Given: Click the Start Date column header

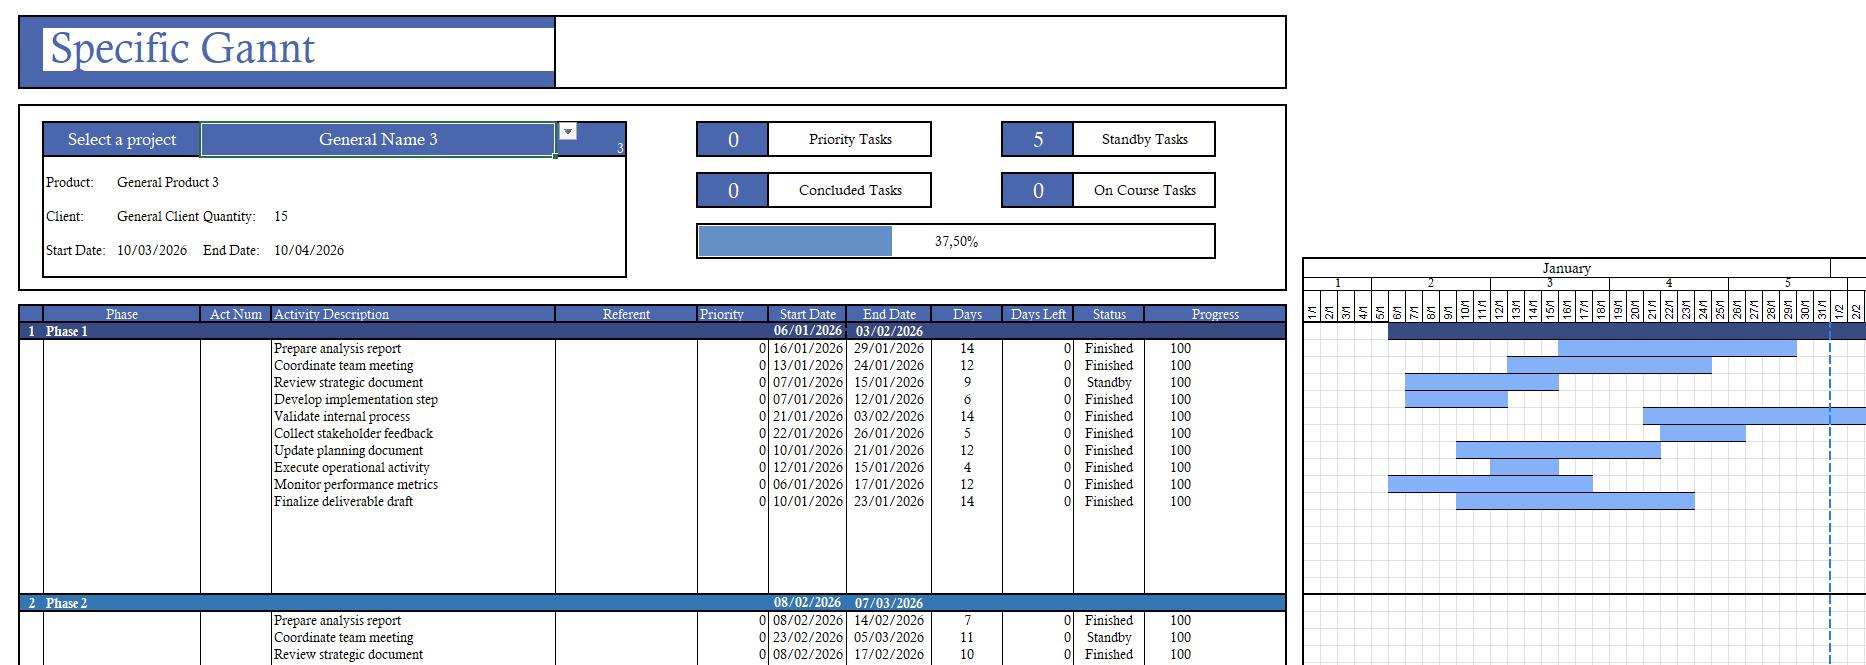Looking at the screenshot, I should 808,314.
